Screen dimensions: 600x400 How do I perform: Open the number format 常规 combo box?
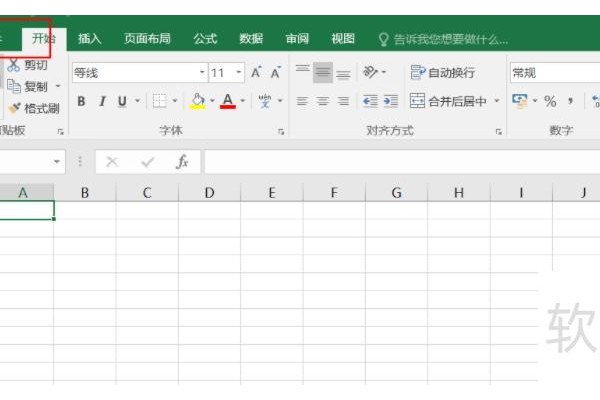(555, 73)
